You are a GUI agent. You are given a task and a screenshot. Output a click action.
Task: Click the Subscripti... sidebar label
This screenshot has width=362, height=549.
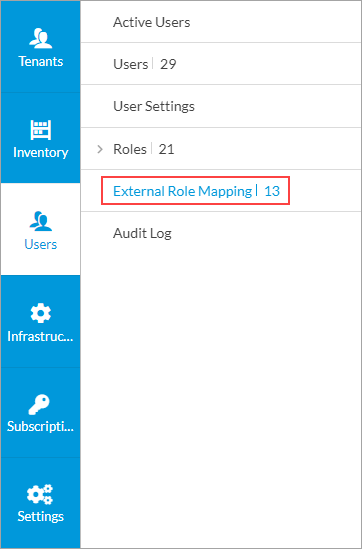click(41, 427)
